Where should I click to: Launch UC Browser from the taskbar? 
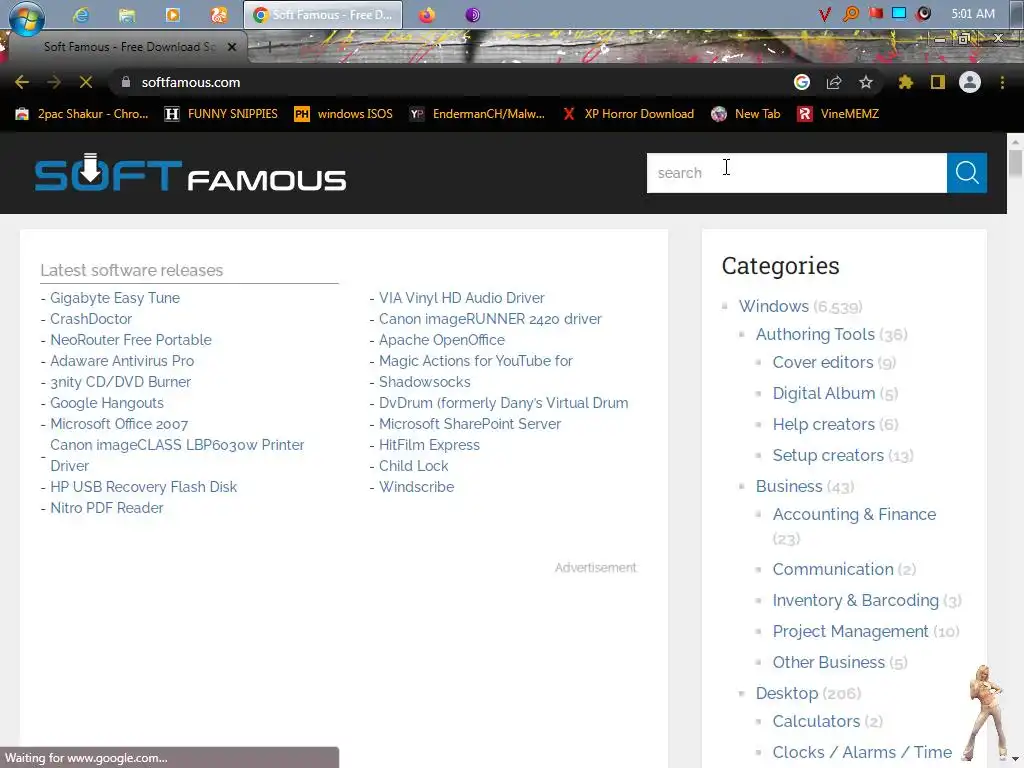point(219,14)
